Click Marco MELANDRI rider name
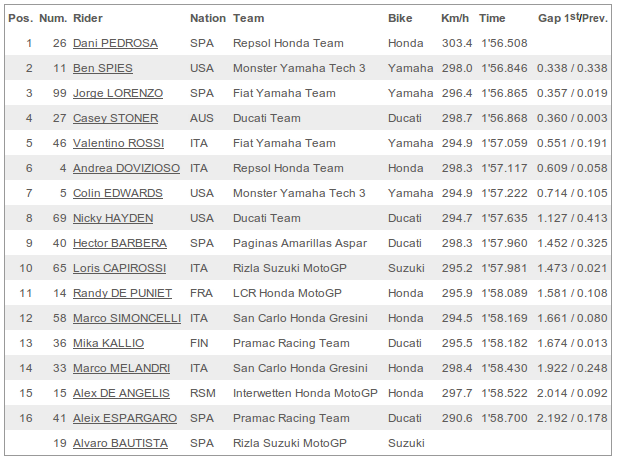Image resolution: width=618 pixels, height=461 pixels. click(x=121, y=368)
